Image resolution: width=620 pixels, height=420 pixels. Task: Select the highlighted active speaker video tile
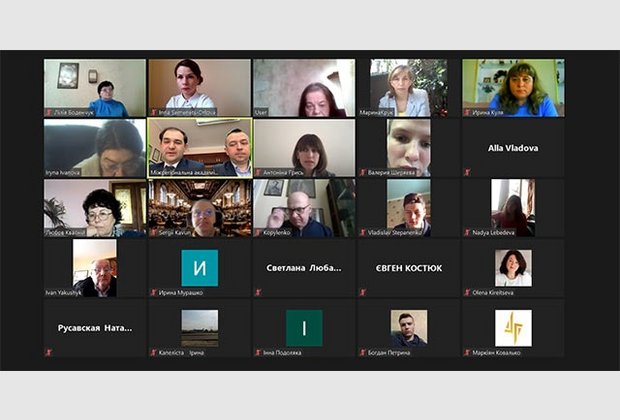(200, 148)
